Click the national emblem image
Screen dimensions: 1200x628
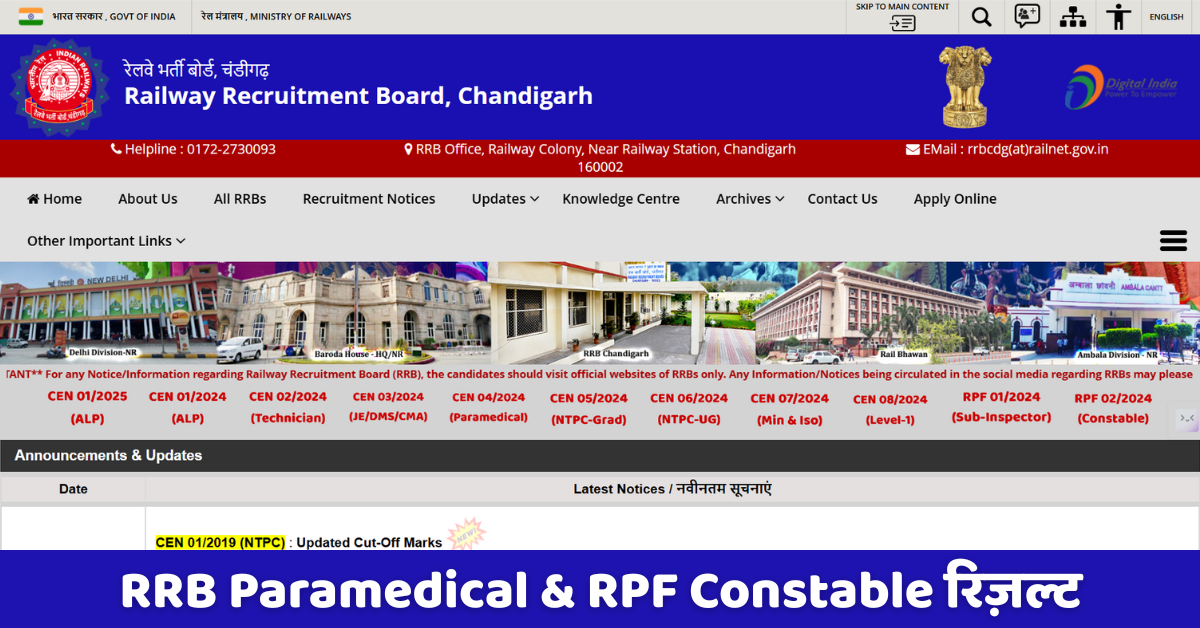[x=964, y=87]
